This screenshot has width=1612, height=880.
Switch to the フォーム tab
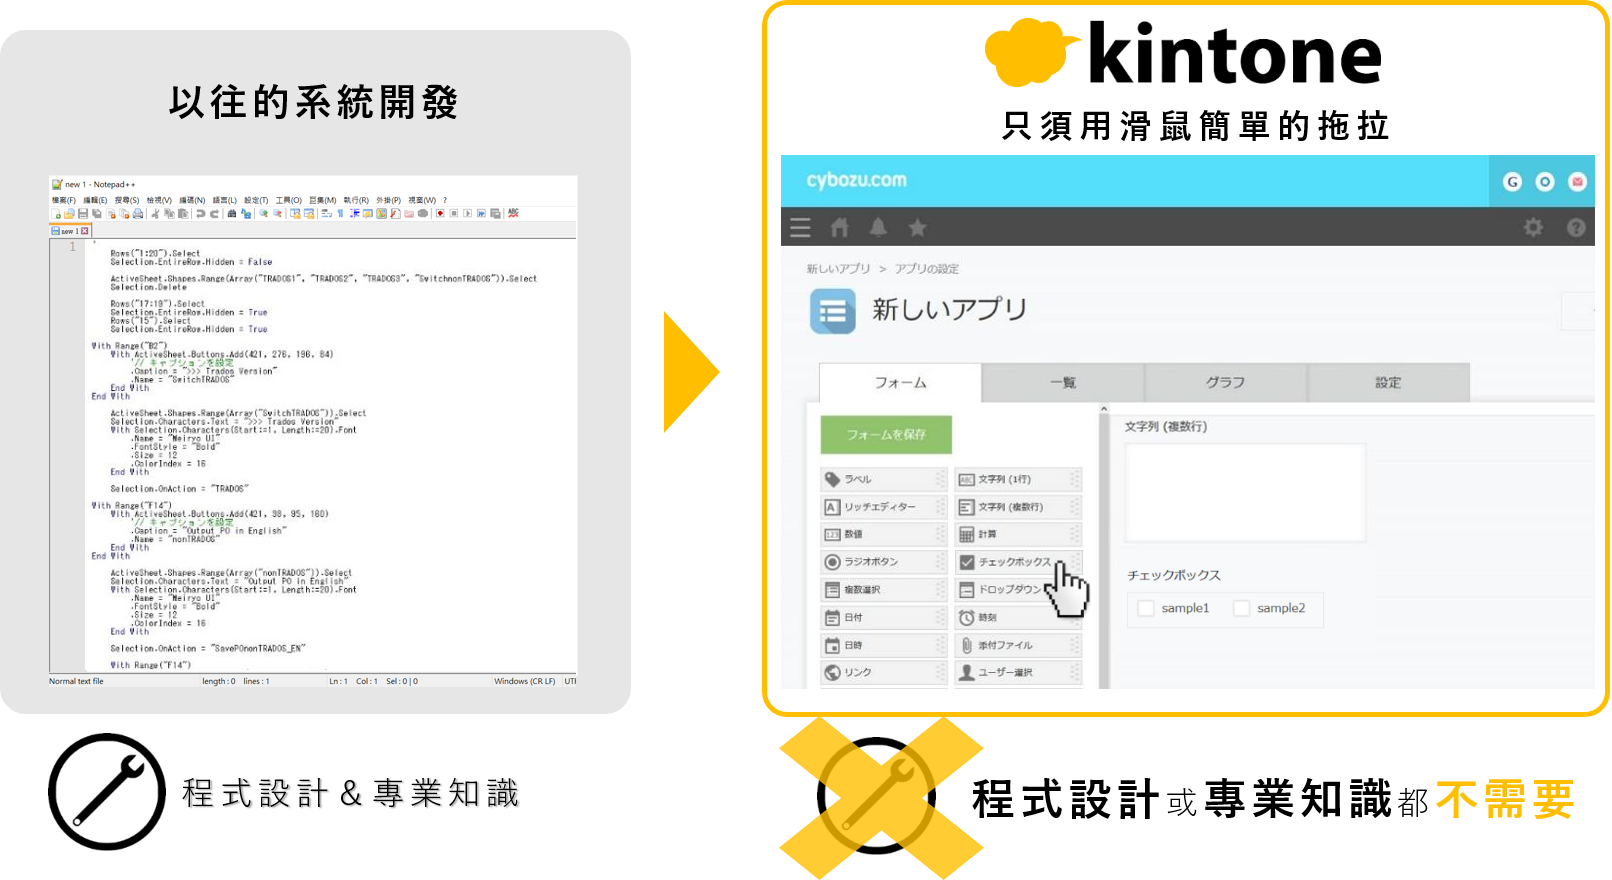(x=900, y=383)
